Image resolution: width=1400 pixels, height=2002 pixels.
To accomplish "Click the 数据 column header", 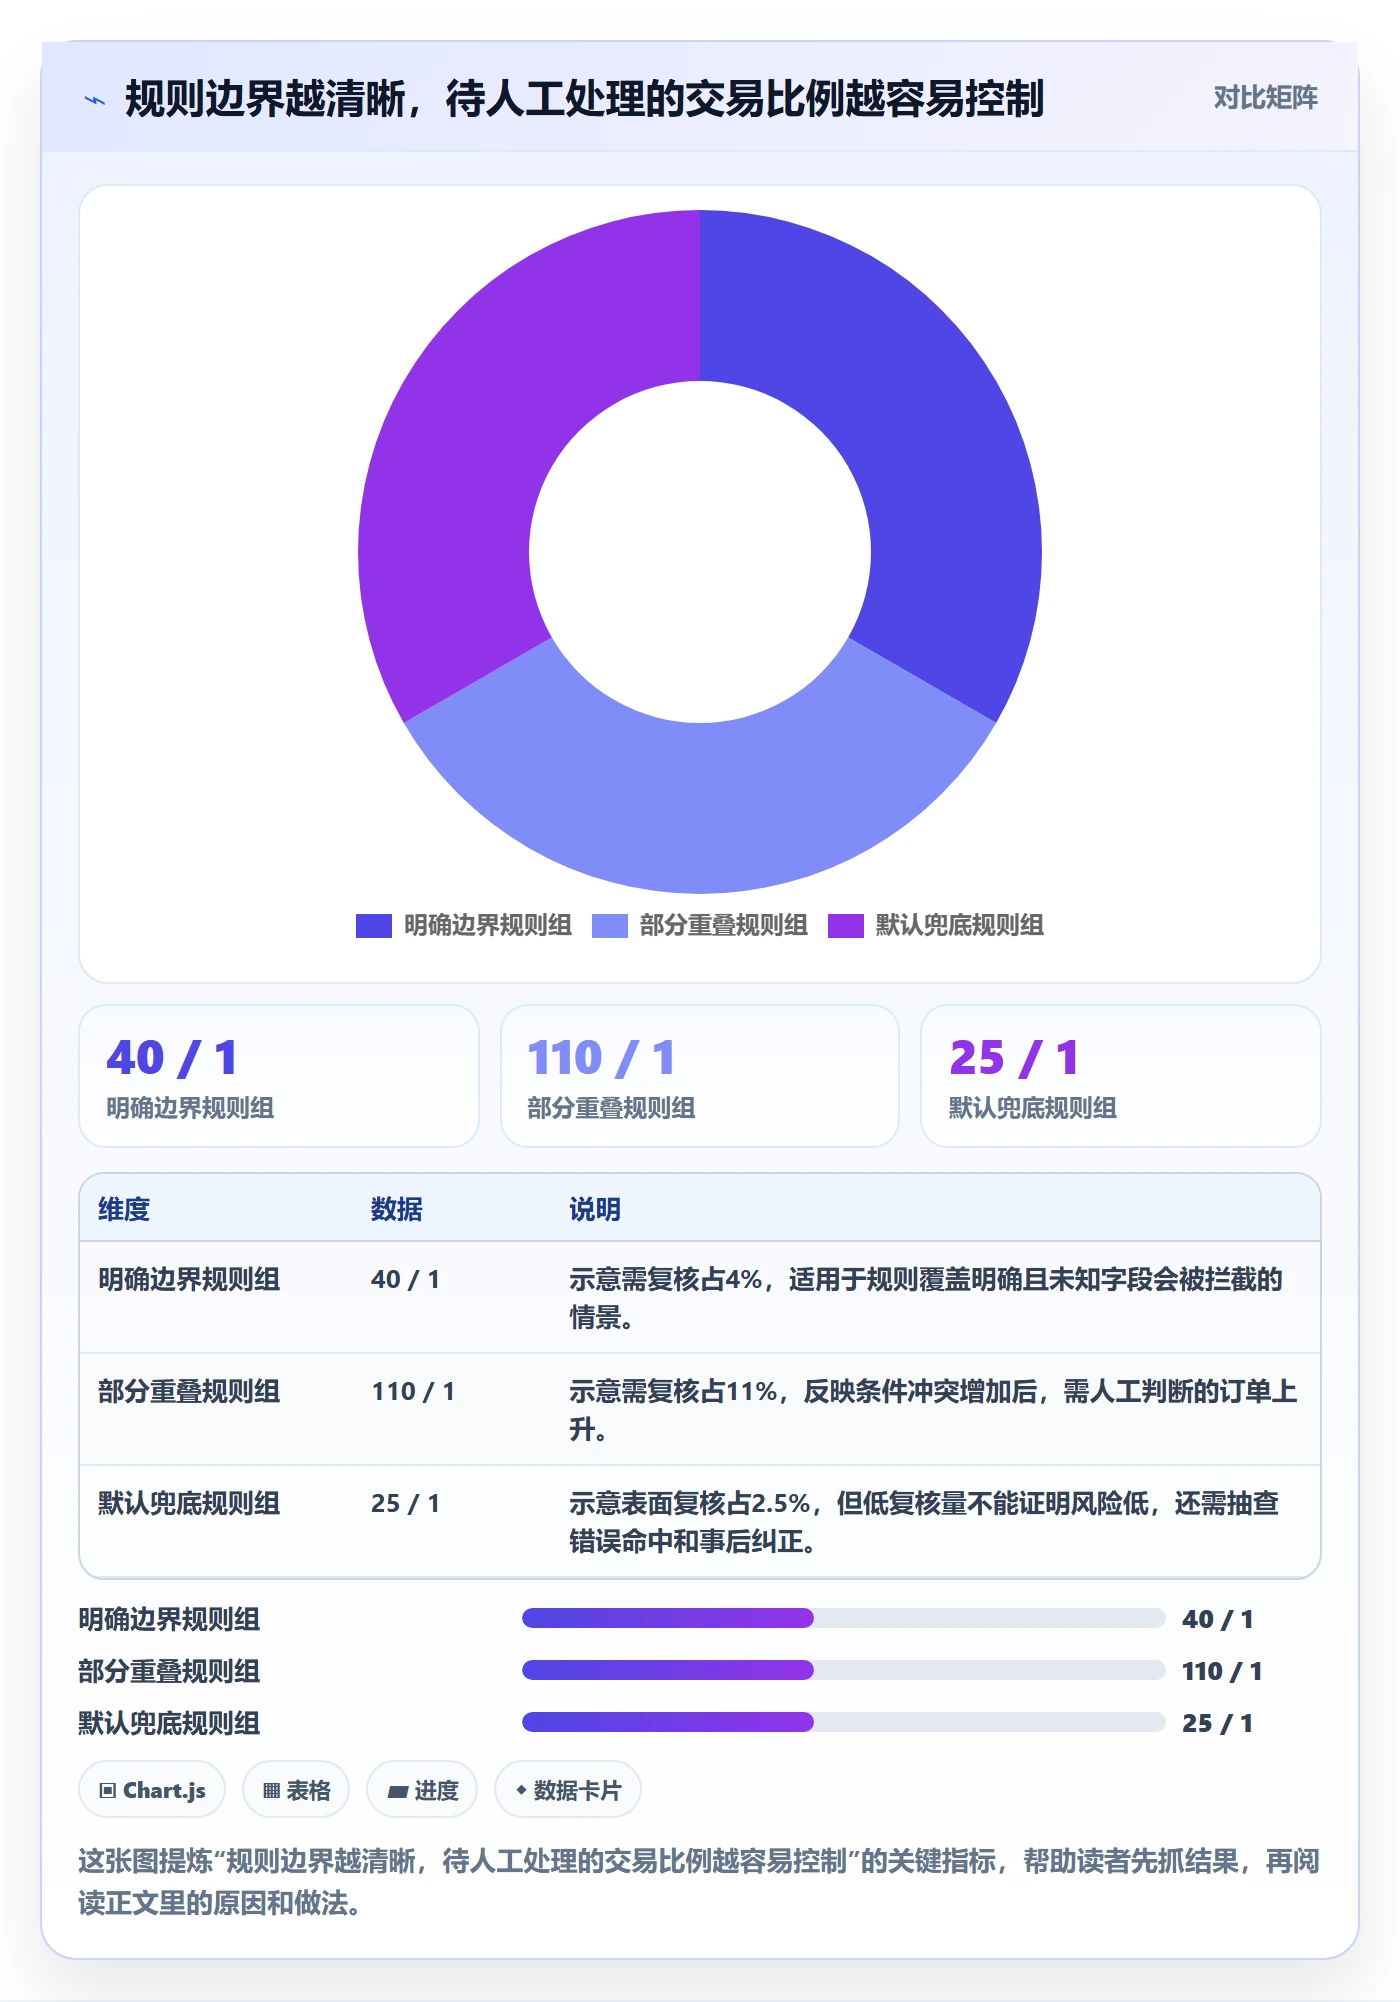I will [397, 1209].
